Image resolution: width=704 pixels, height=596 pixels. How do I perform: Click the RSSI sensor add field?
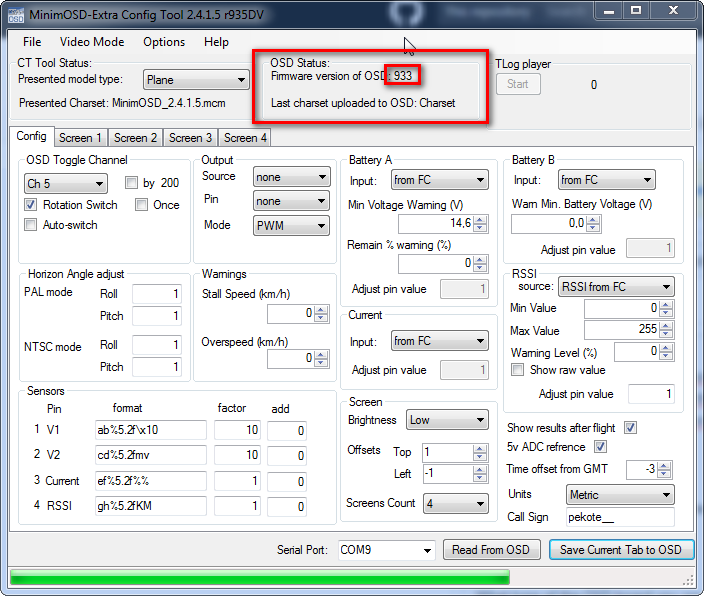coord(286,506)
